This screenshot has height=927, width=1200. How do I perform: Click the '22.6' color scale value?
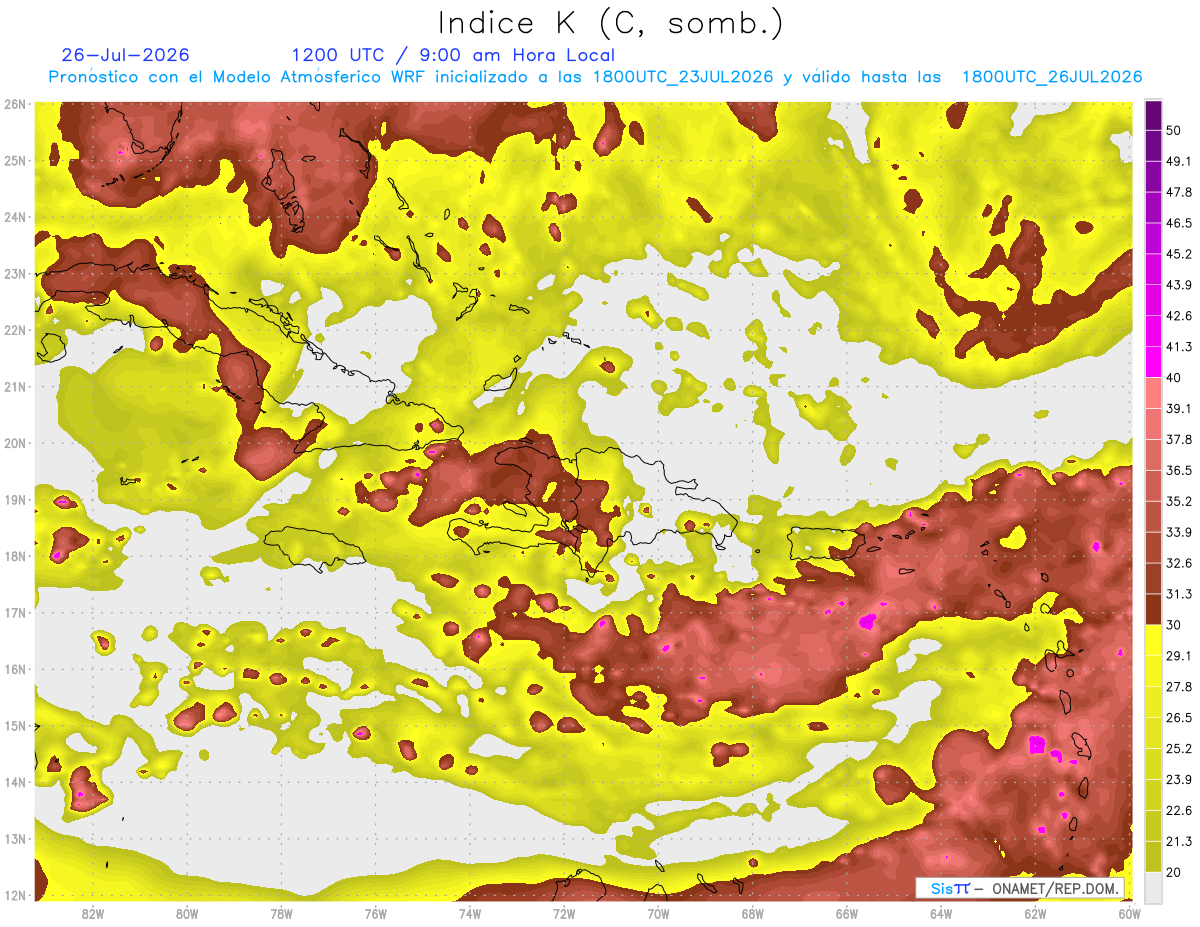(x=1179, y=811)
